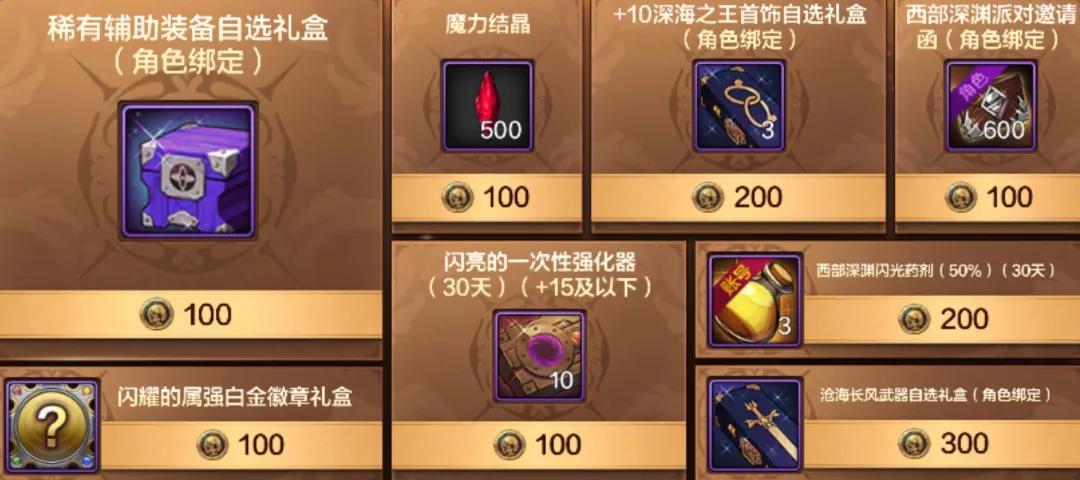Click the yellow 闪光药剂 potion icon

(756, 299)
